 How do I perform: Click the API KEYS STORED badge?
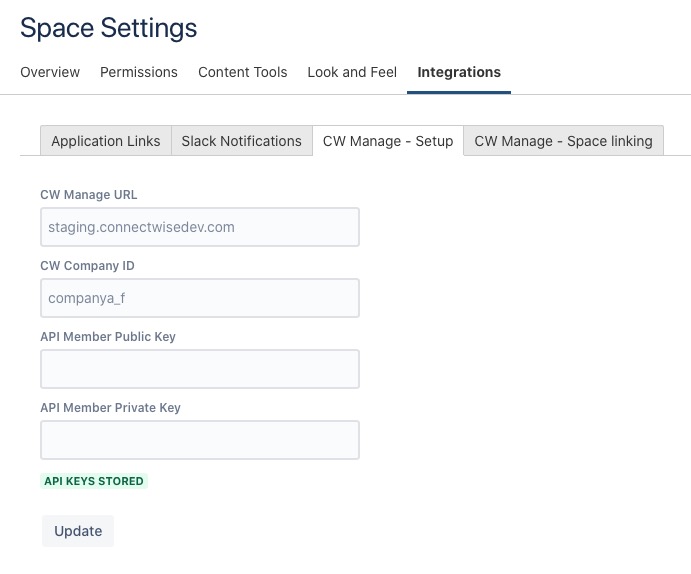pos(94,481)
